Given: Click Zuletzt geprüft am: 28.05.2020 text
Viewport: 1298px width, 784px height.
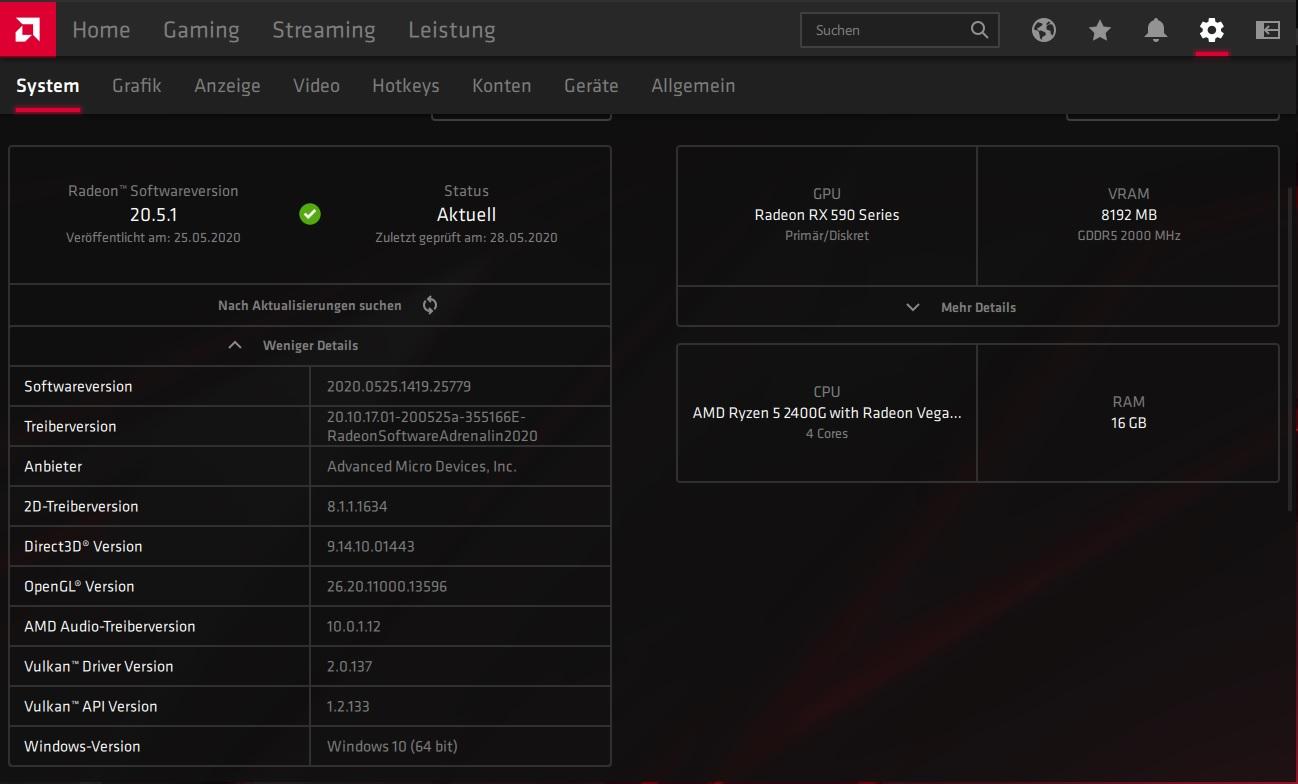Looking at the screenshot, I should [466, 238].
